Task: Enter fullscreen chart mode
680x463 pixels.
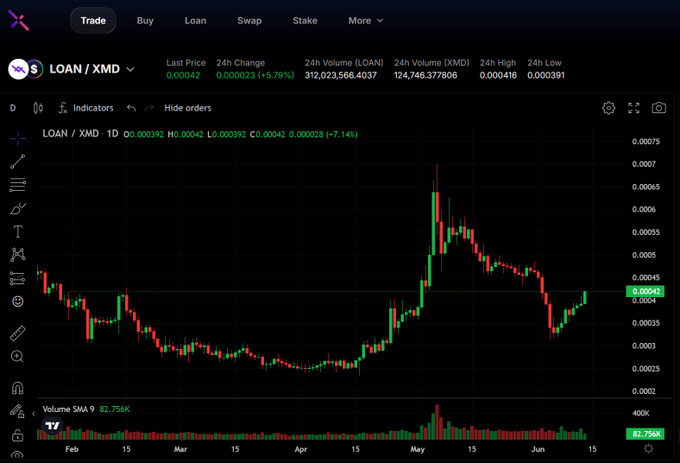Action: click(x=634, y=108)
